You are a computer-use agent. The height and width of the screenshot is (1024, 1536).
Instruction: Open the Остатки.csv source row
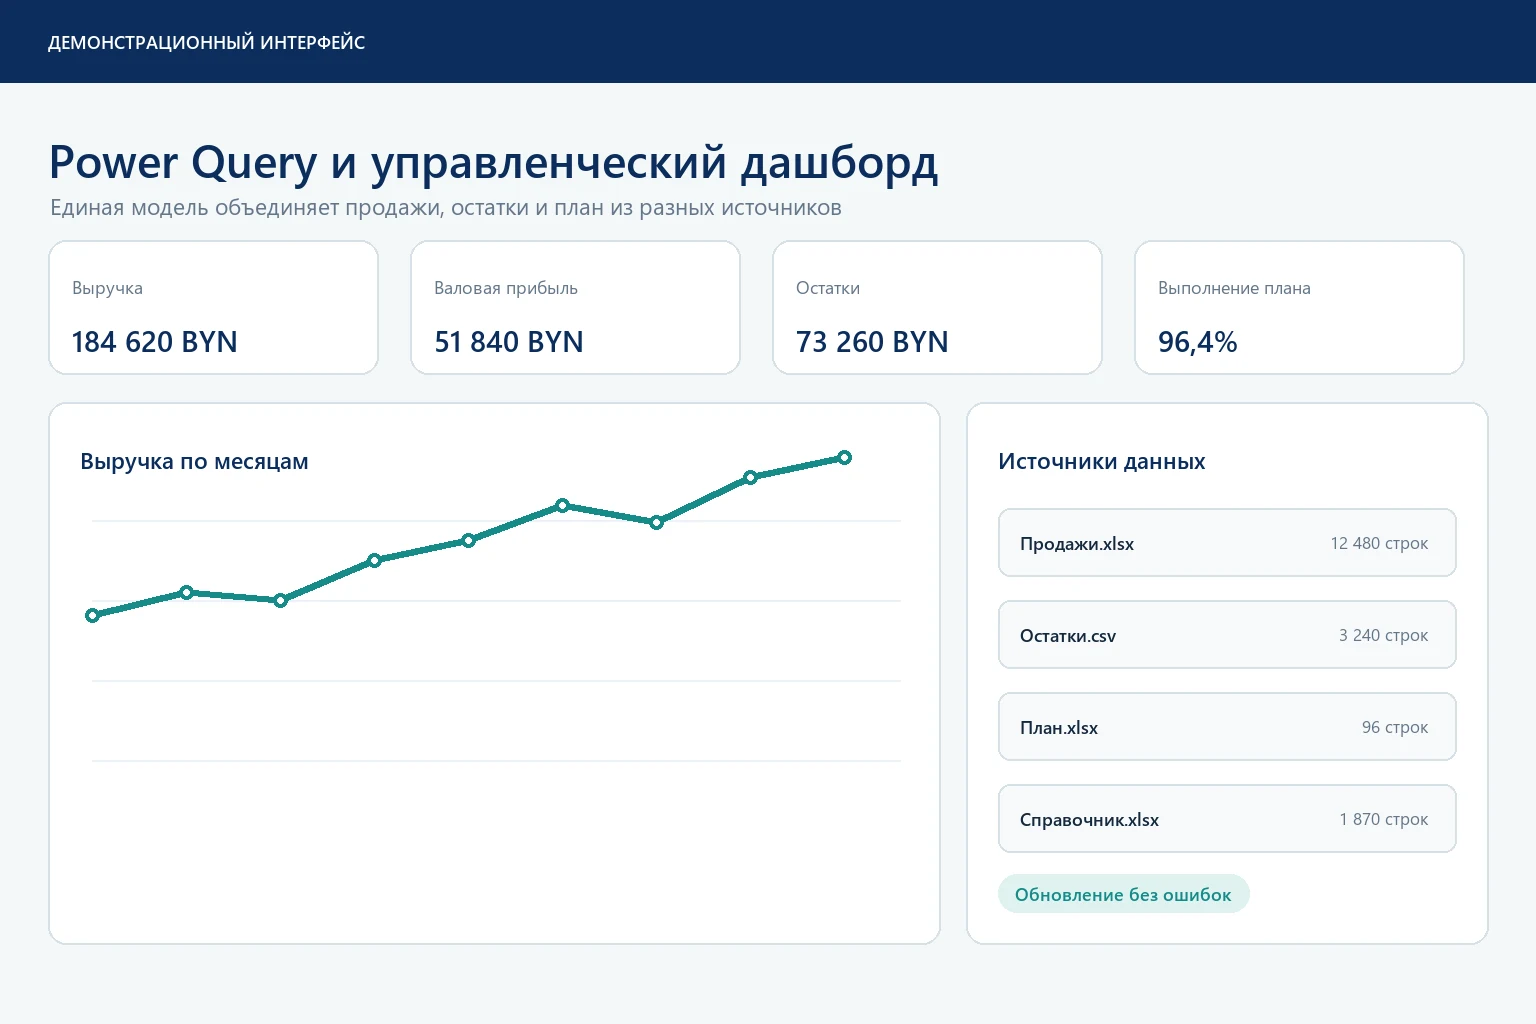click(x=1227, y=635)
